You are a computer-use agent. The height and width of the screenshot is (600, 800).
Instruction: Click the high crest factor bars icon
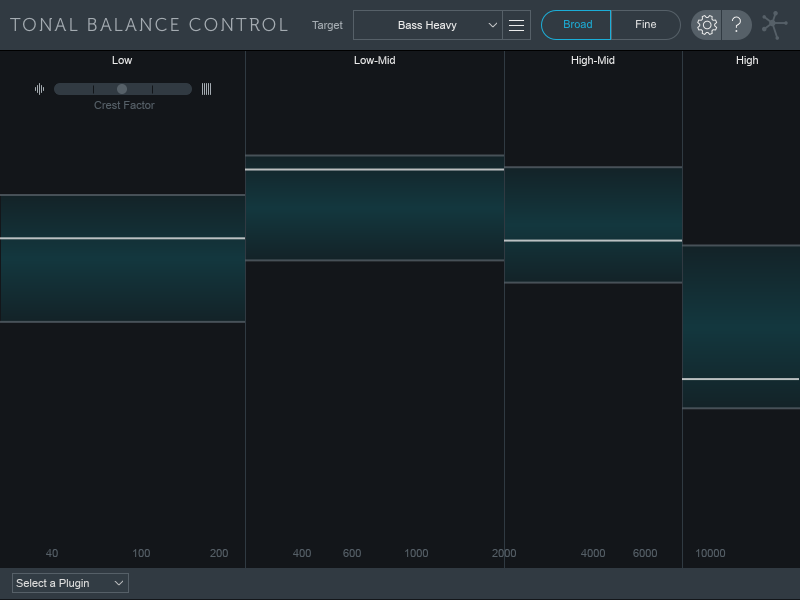point(206,89)
